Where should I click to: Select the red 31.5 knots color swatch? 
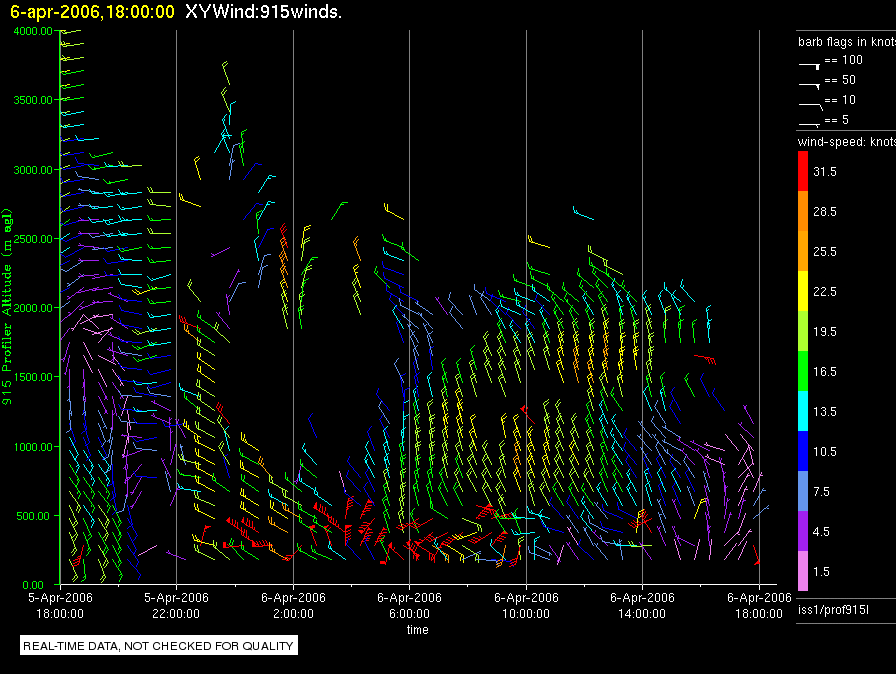coord(802,172)
